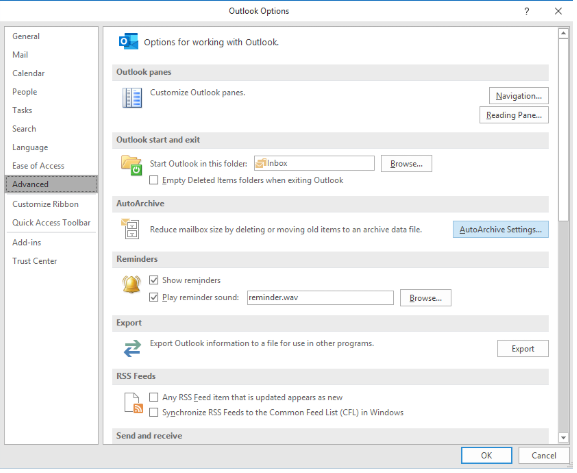Toggle Play reminder sound checkbox
This screenshot has width=577, height=473.
coord(153,297)
